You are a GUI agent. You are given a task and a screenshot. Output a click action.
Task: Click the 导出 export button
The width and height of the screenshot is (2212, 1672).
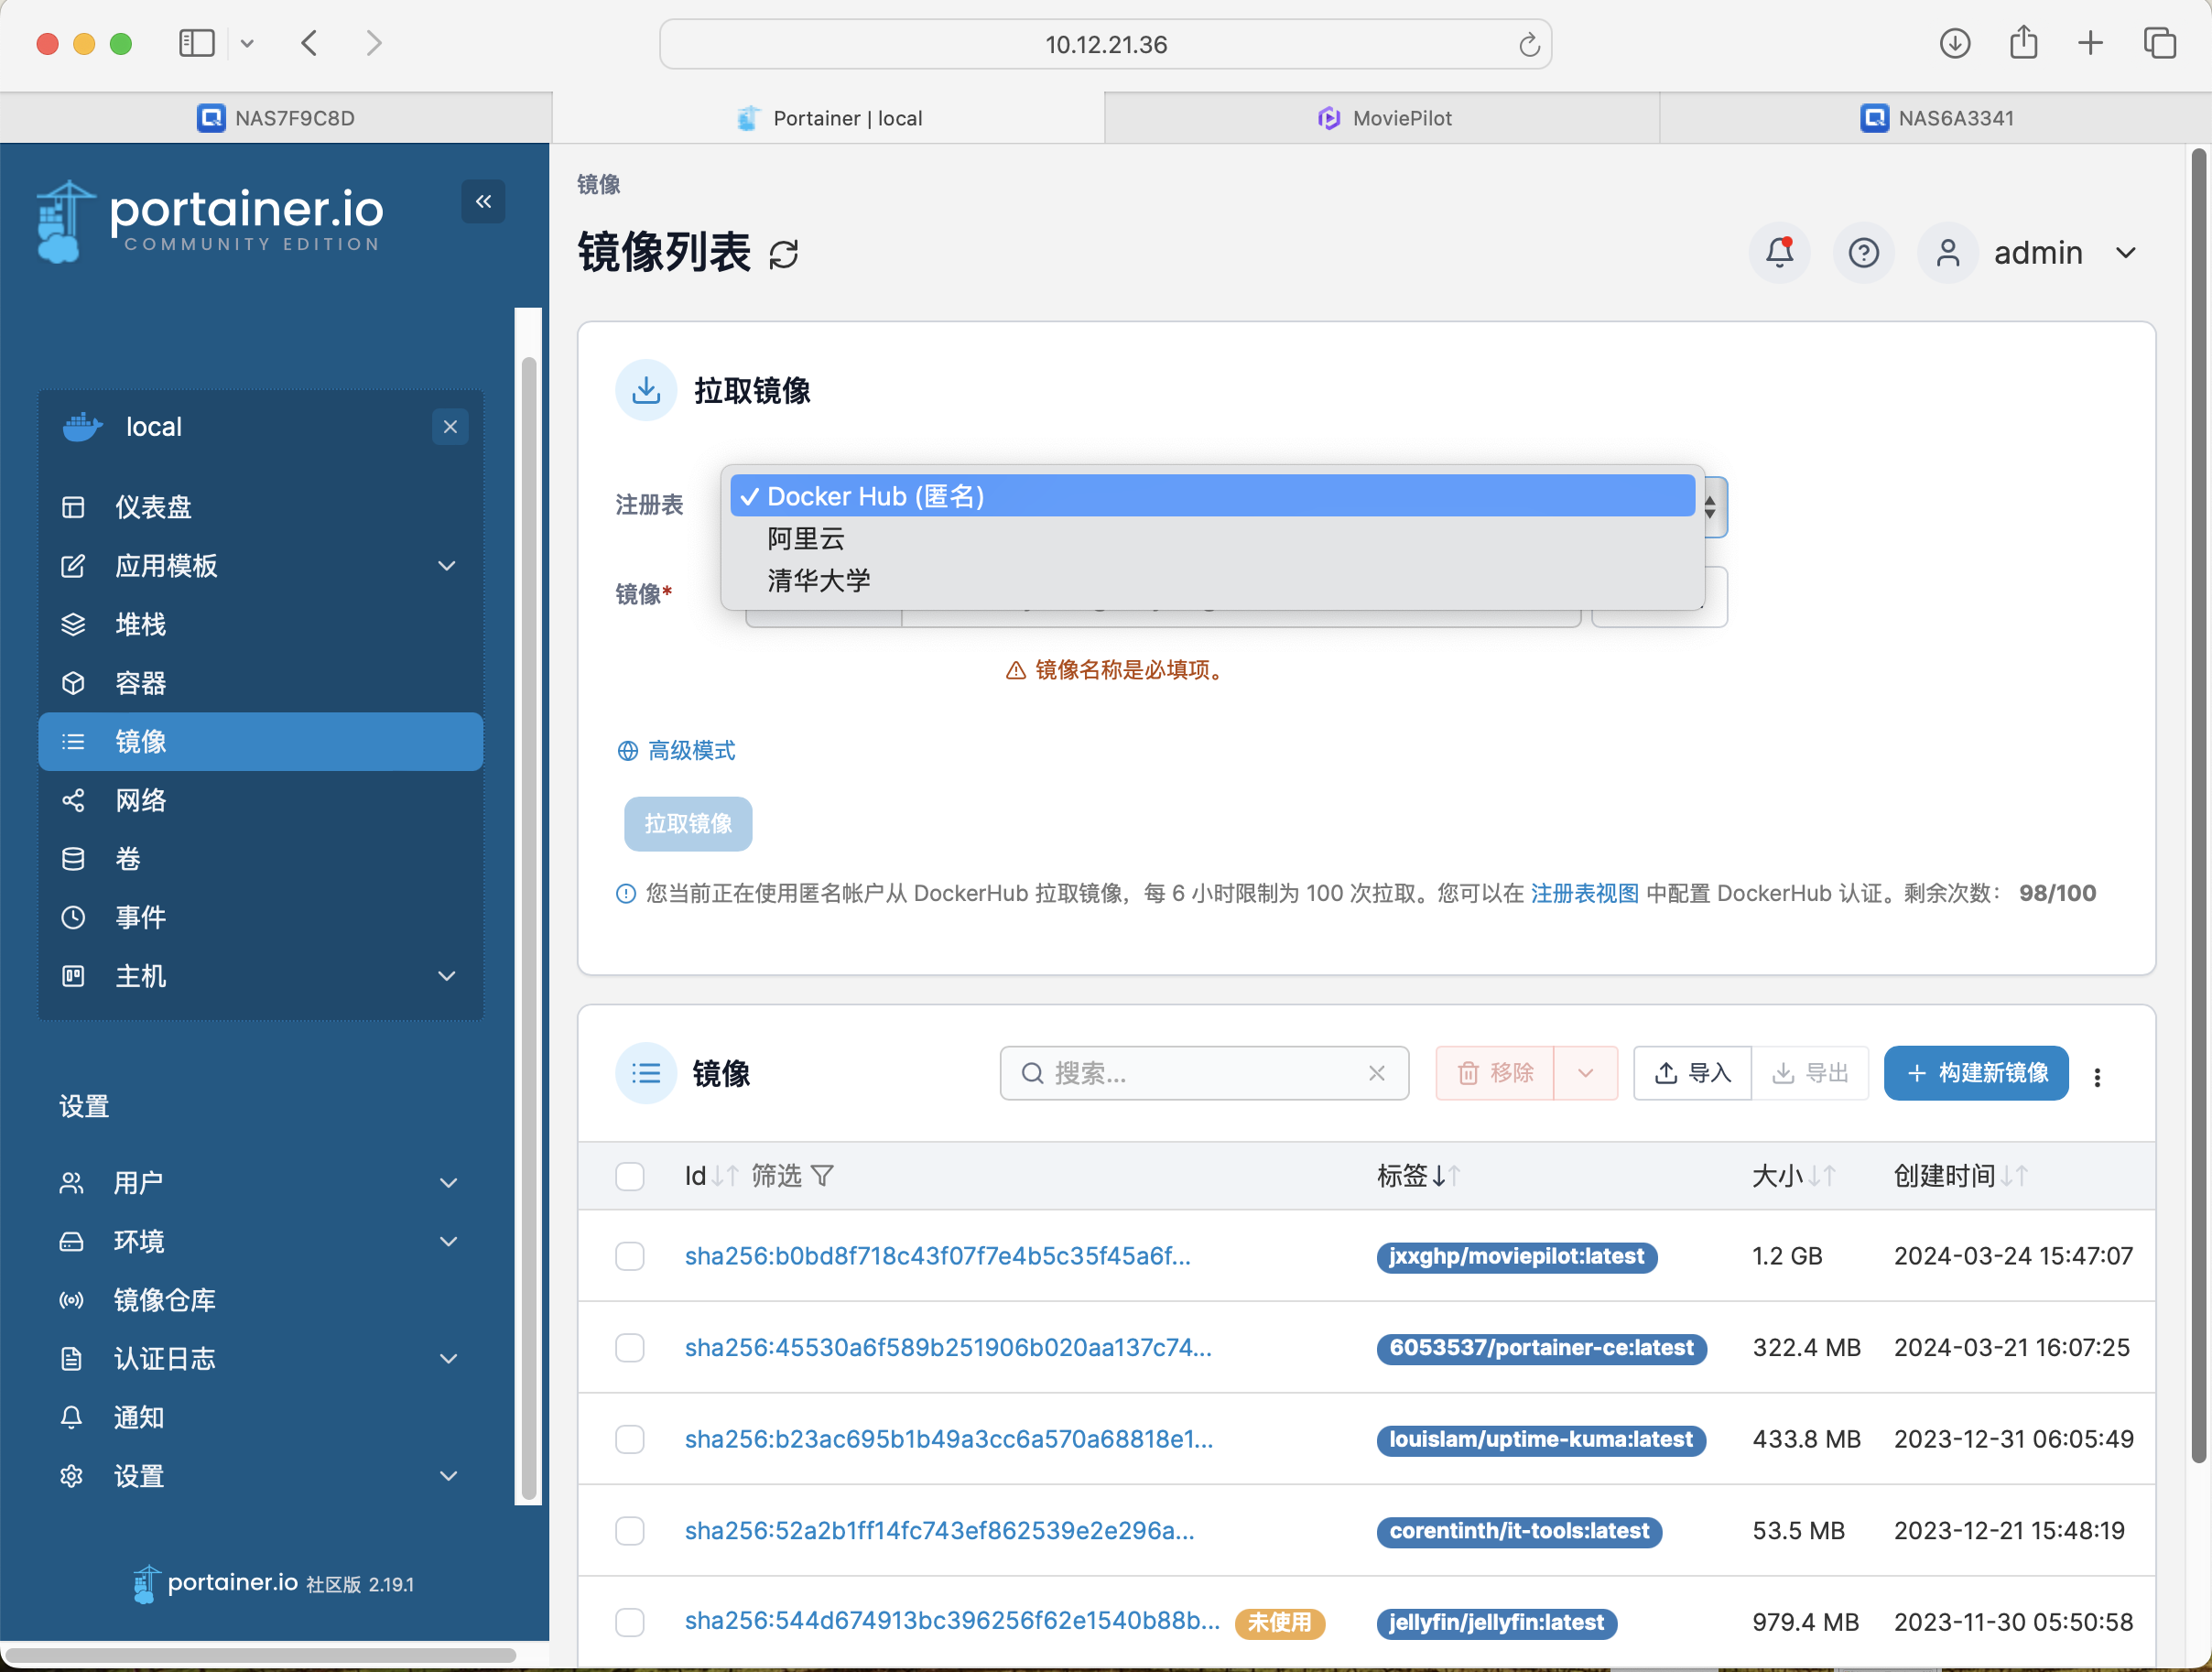click(1810, 1073)
